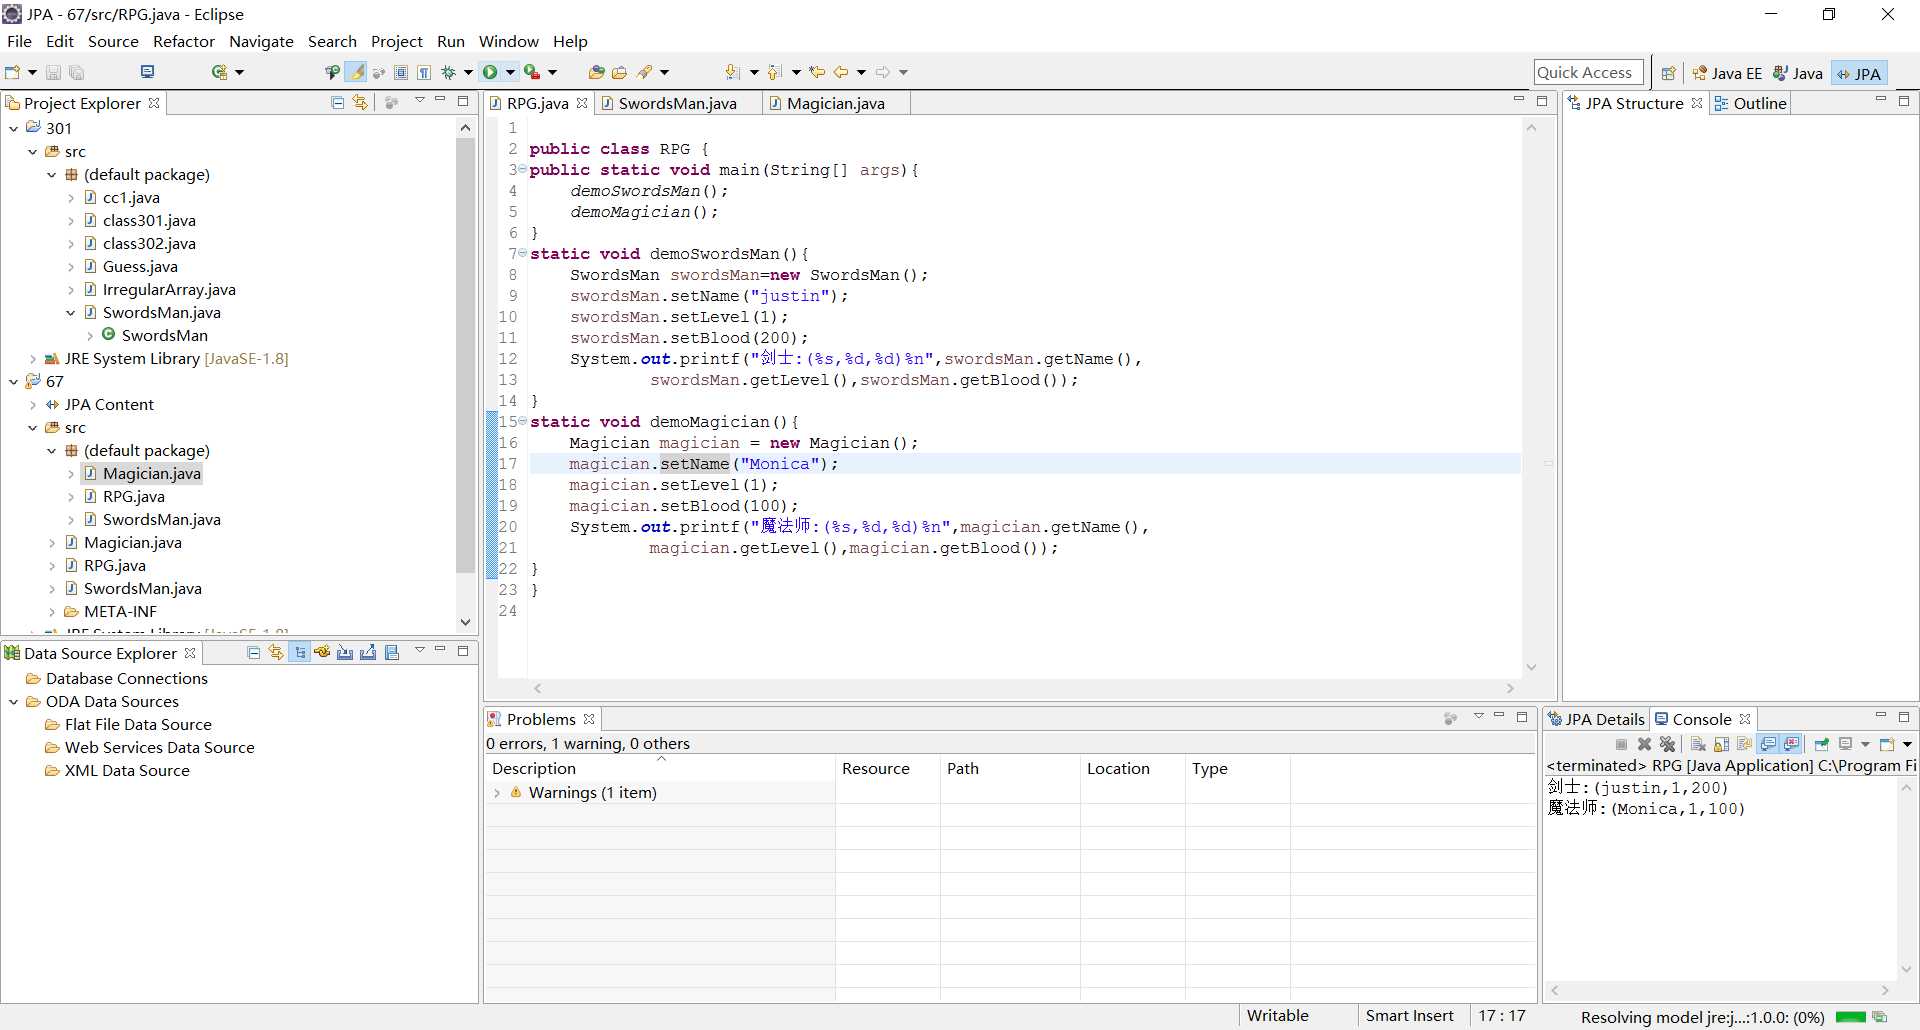Click the Open Type toolbar icon

597,72
